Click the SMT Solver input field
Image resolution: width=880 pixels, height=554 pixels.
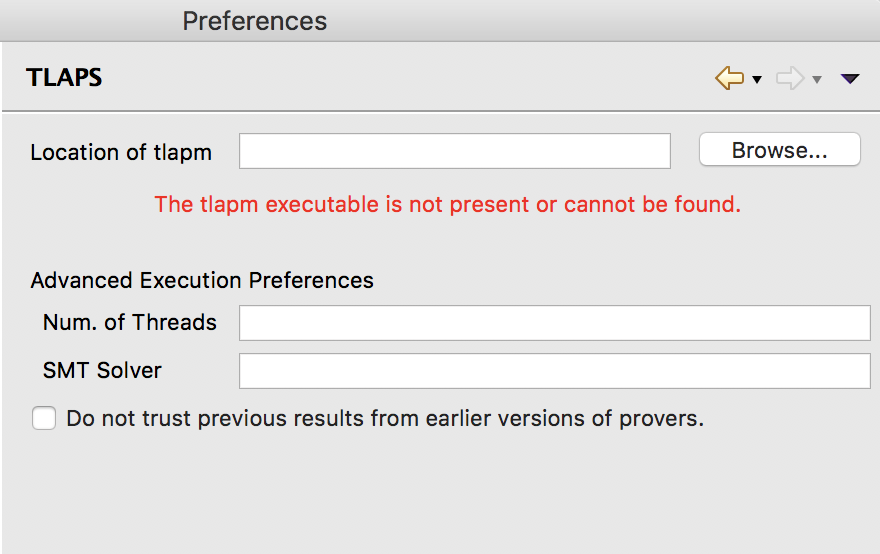(554, 371)
